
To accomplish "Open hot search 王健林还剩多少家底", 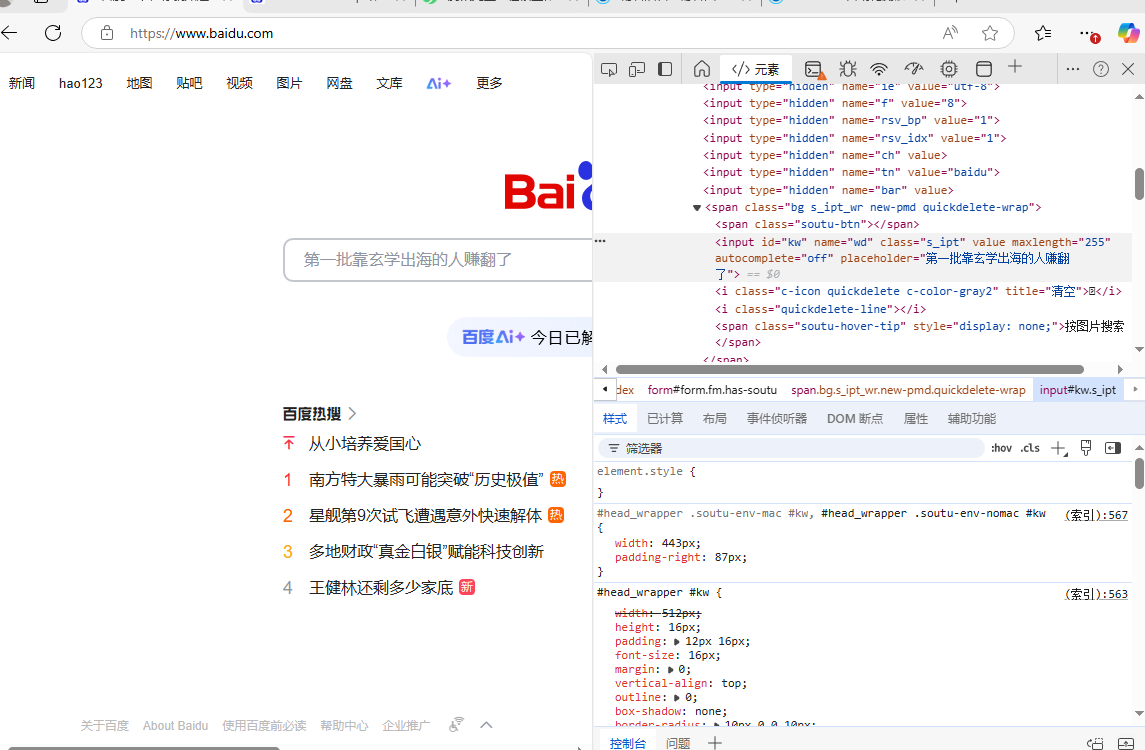I will (380, 587).
